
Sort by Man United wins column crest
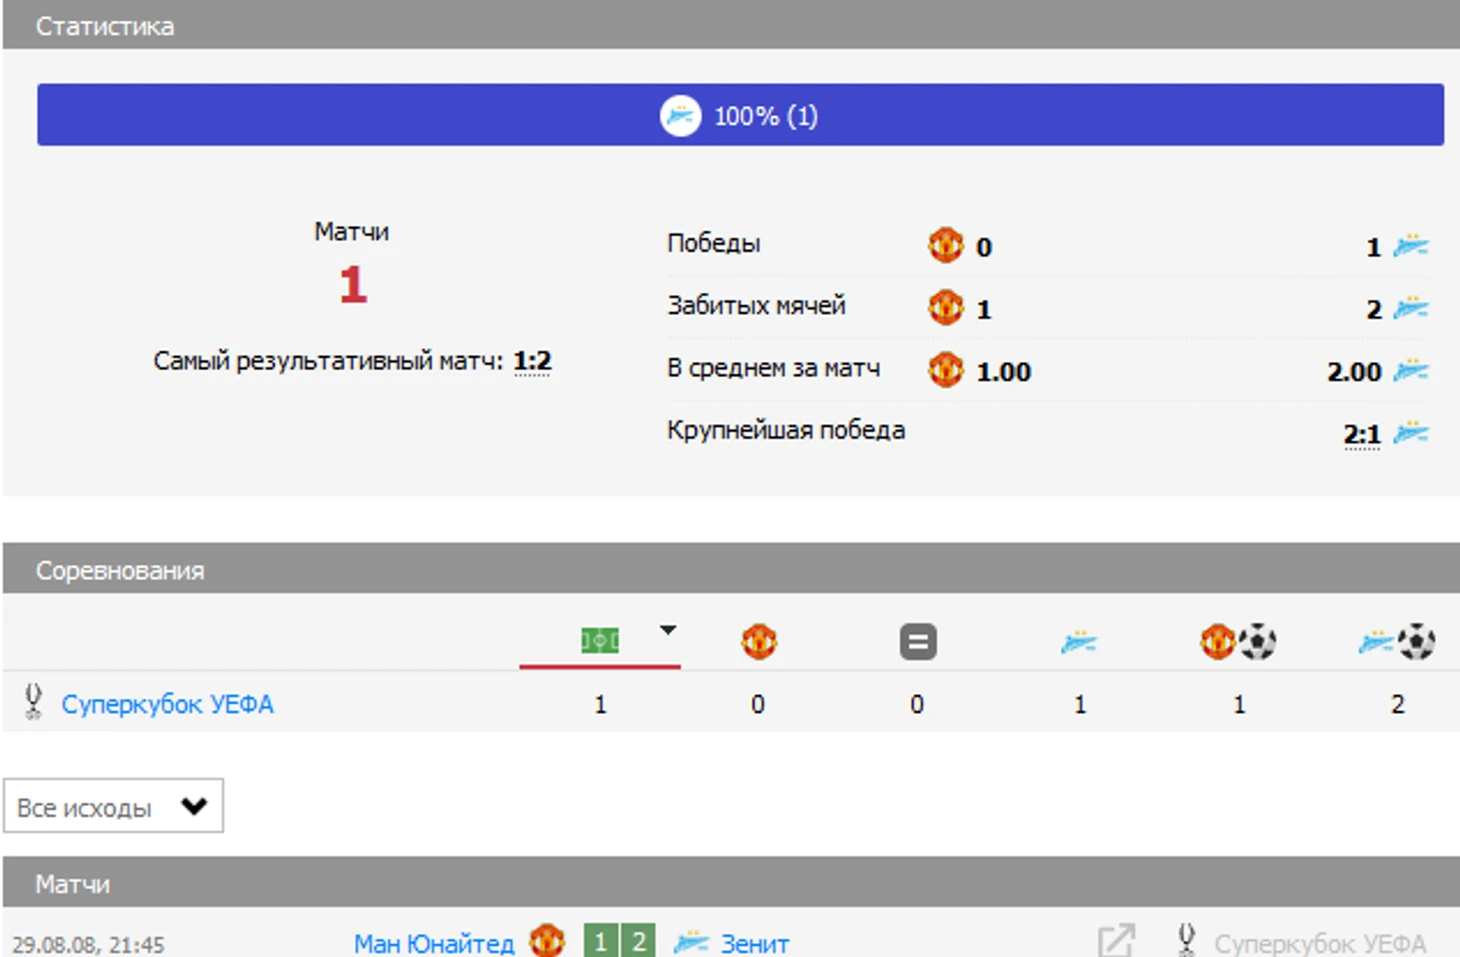tap(759, 641)
